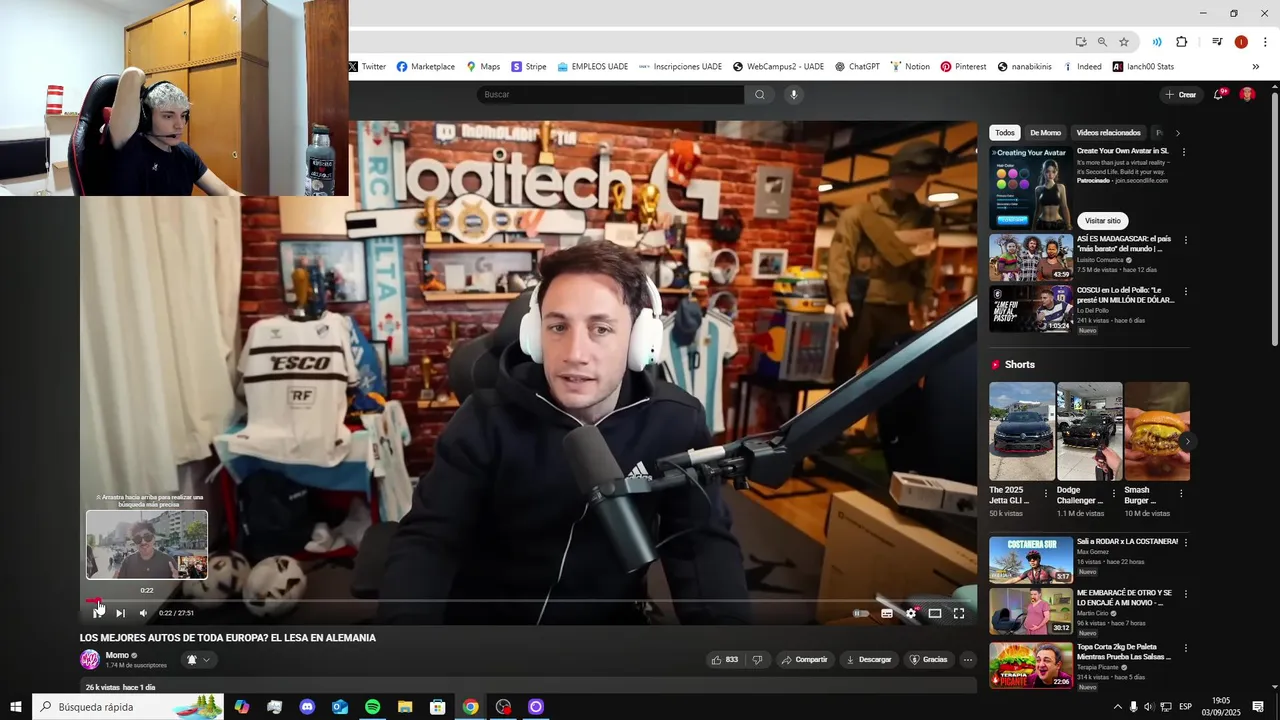Viewport: 1280px width, 720px height.
Task: Open the Twitter bookmark
Action: pyautogui.click(x=367, y=67)
